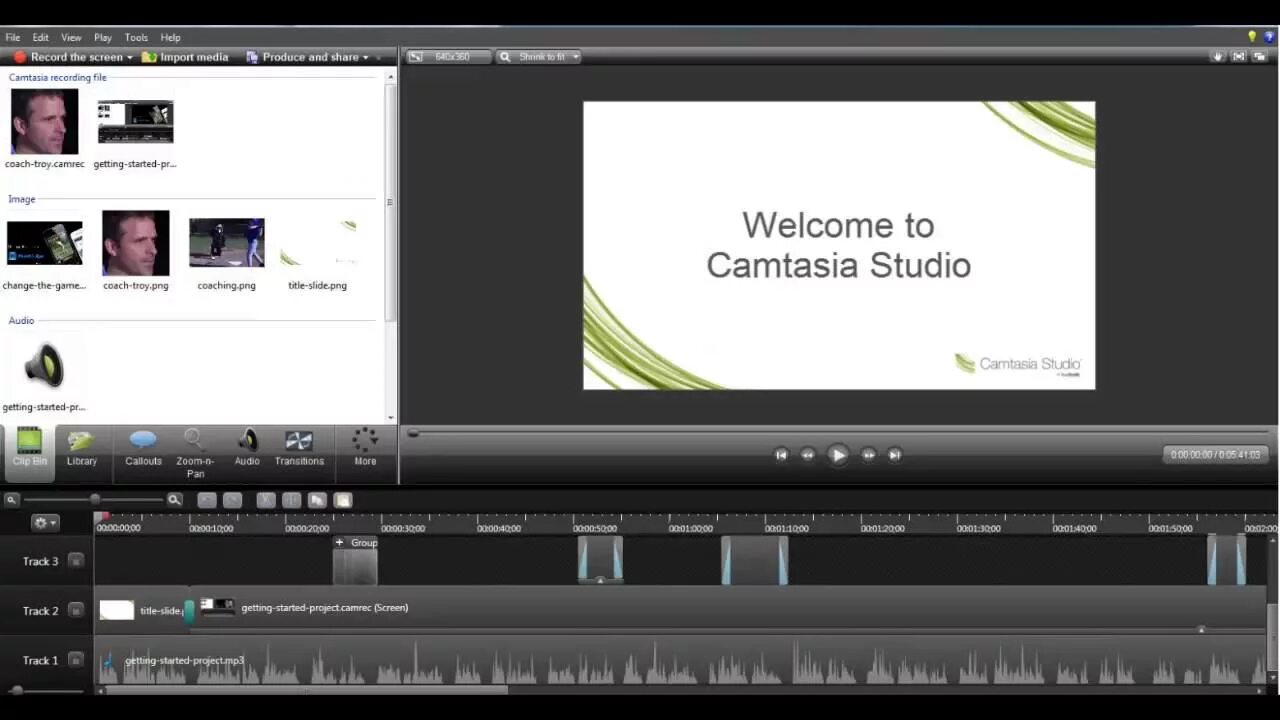Toggle the lock on Track 3
Image resolution: width=1280 pixels, height=720 pixels.
click(75, 561)
